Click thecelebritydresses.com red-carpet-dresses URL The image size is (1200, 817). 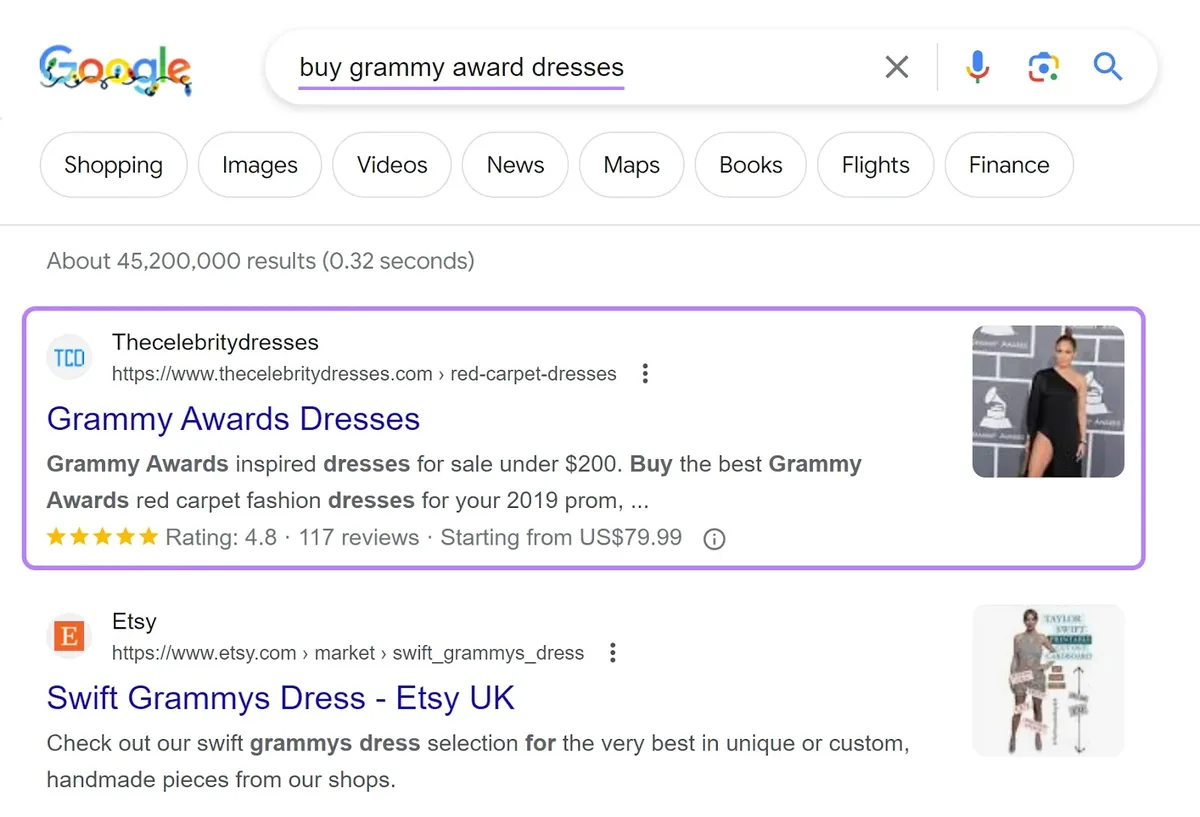point(364,374)
